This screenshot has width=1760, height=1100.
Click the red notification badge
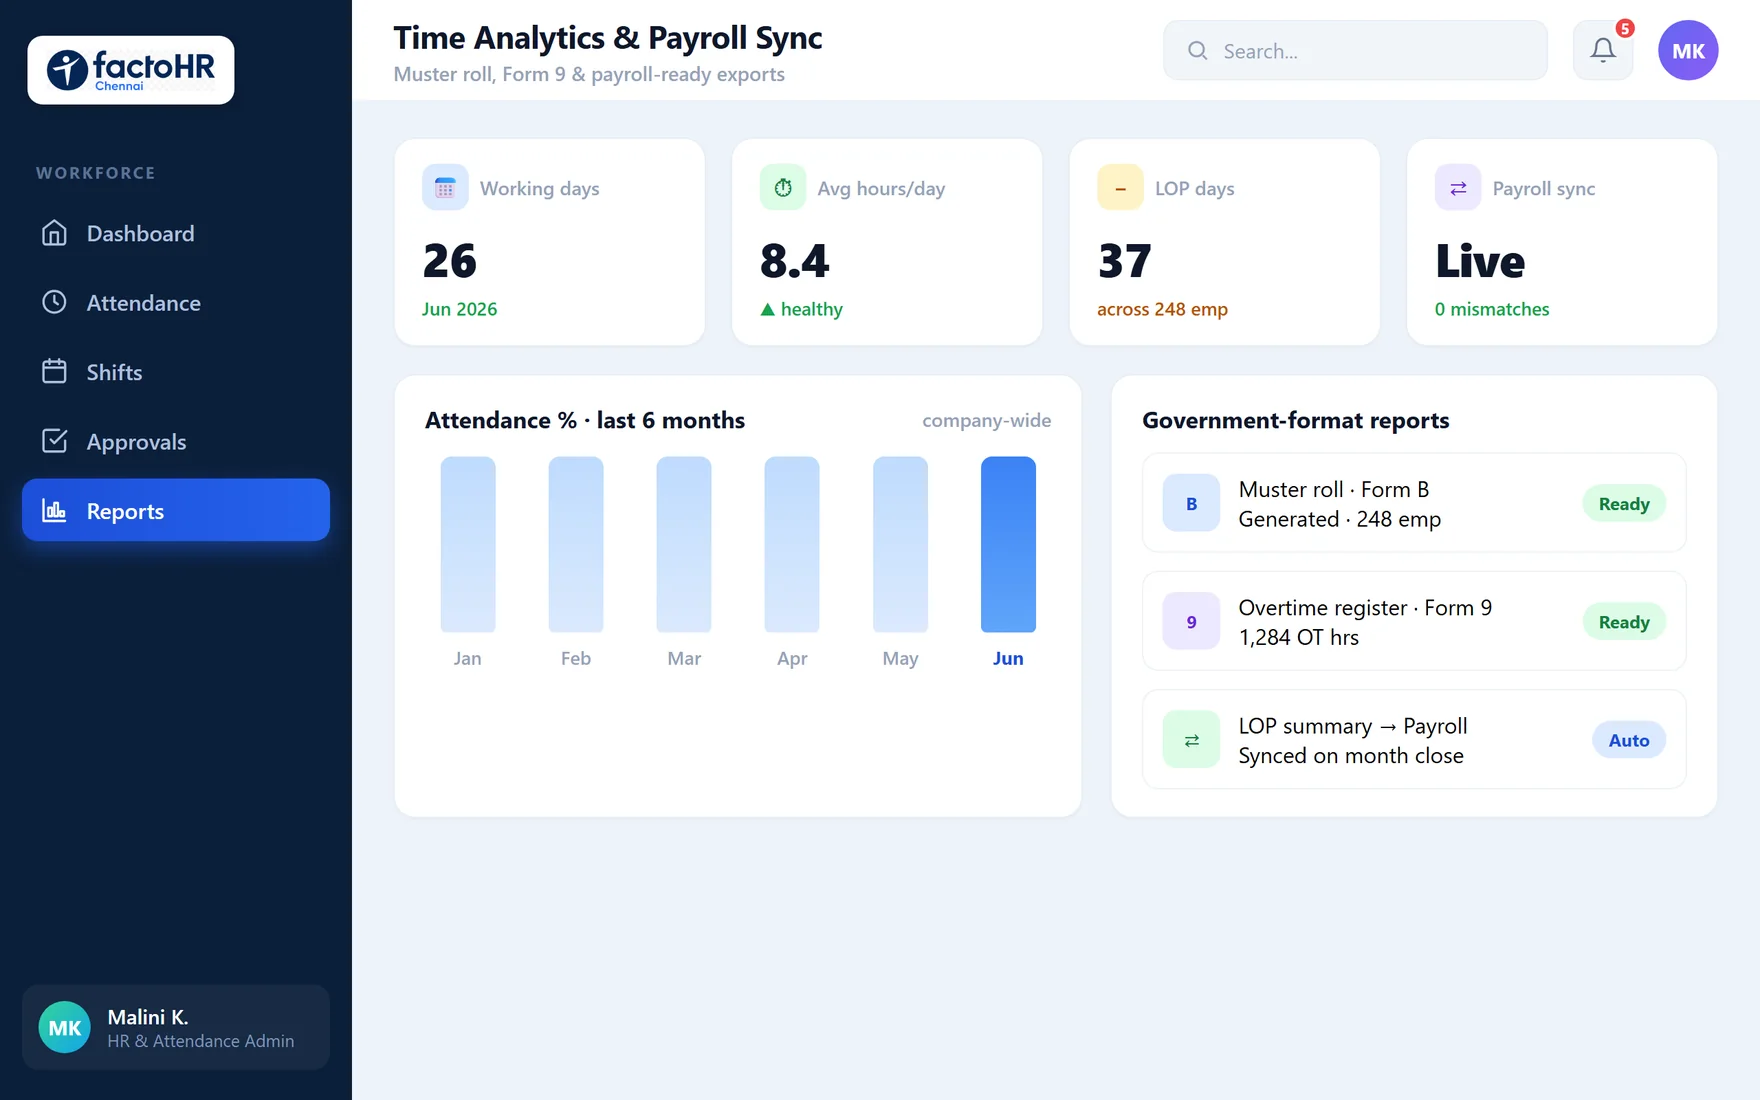[x=1625, y=28]
